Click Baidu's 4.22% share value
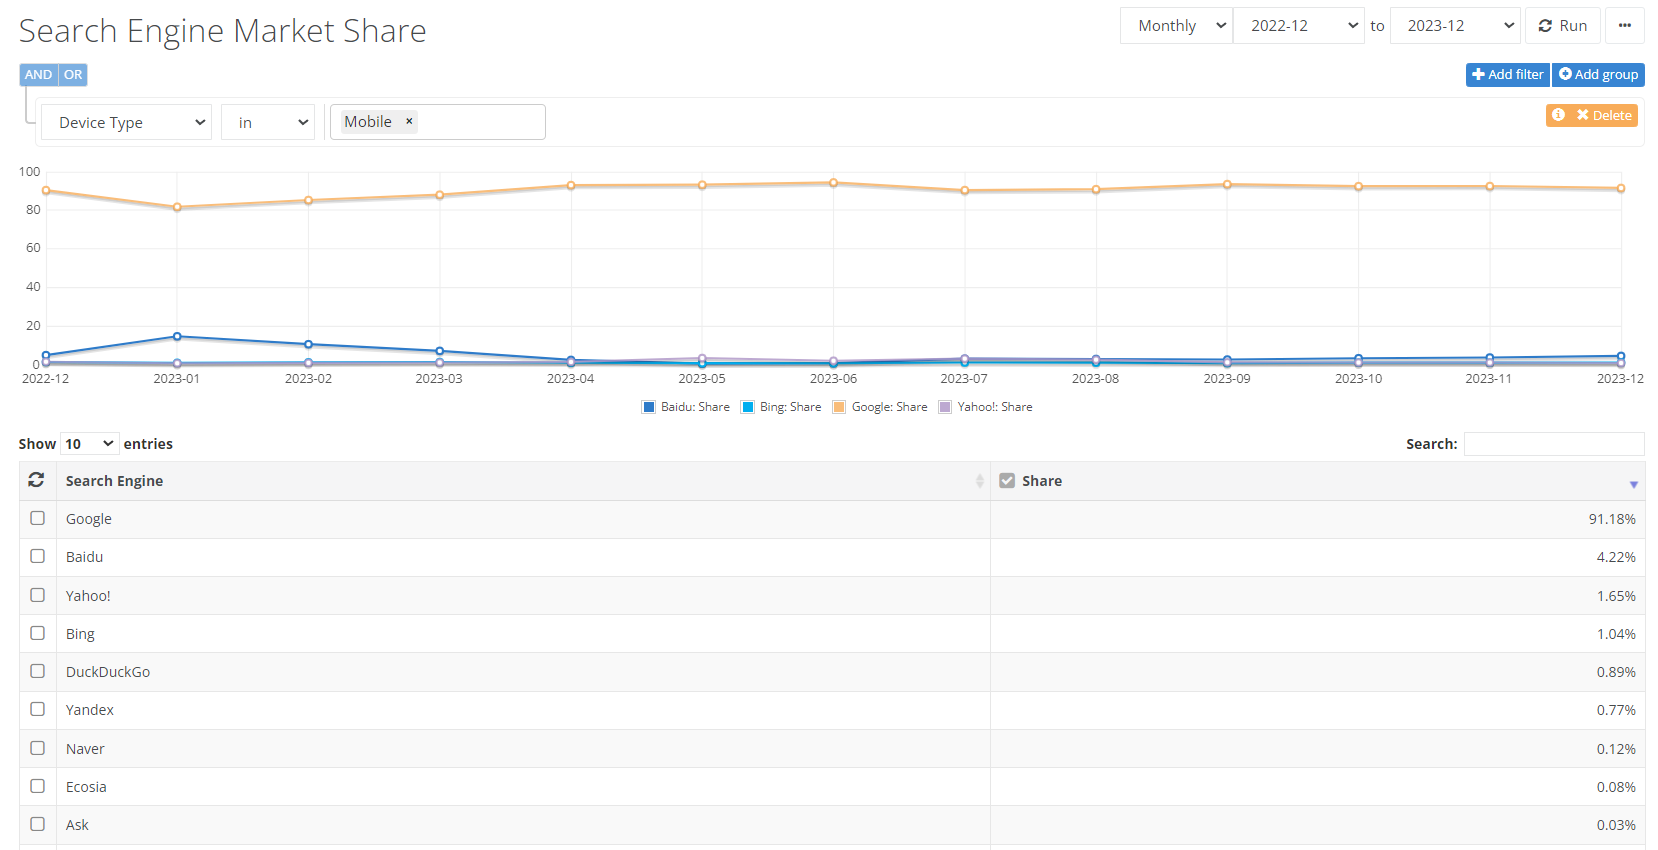 (x=1616, y=557)
